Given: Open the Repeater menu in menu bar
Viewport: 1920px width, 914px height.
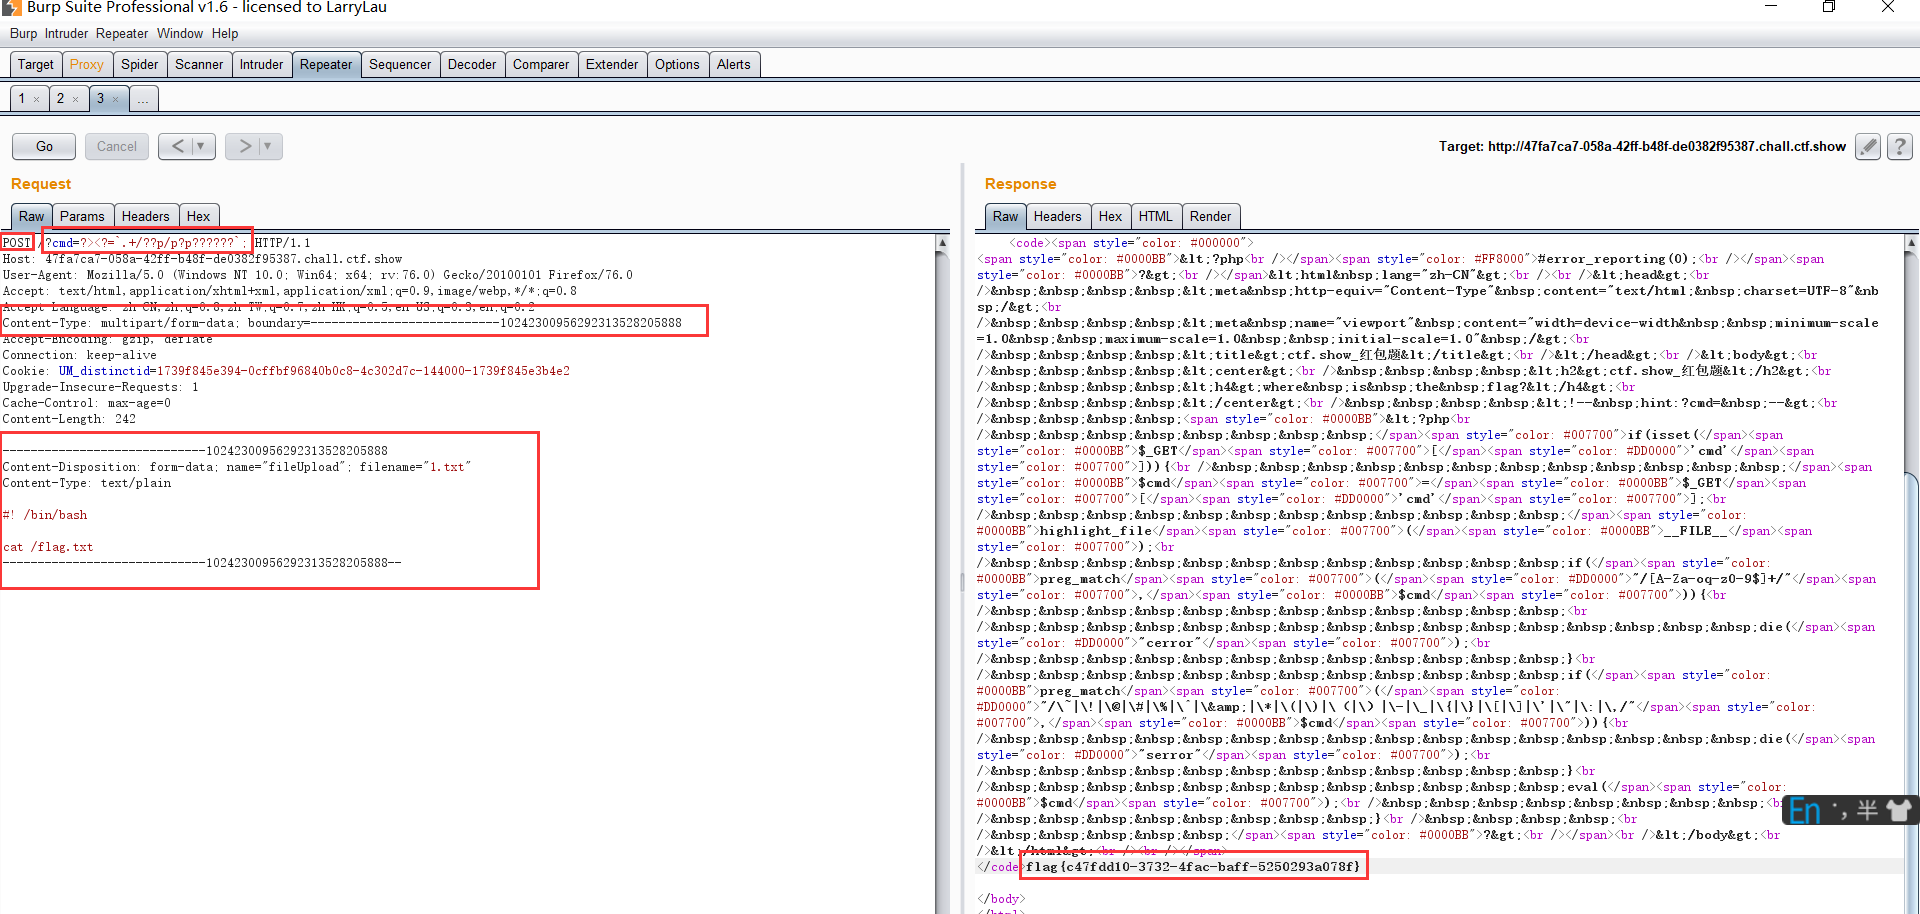Looking at the screenshot, I should 122,33.
